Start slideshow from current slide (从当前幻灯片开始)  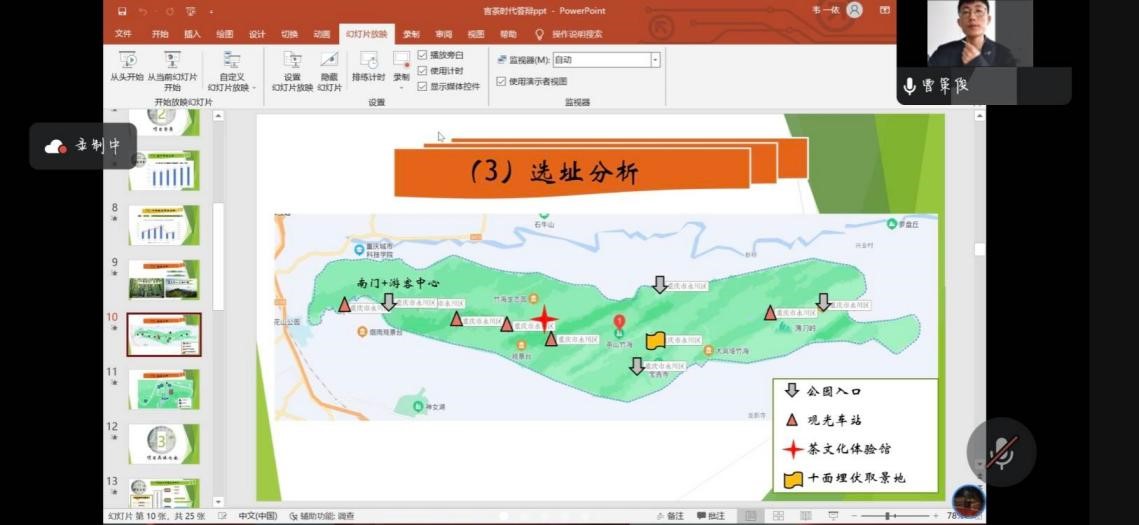click(172, 67)
